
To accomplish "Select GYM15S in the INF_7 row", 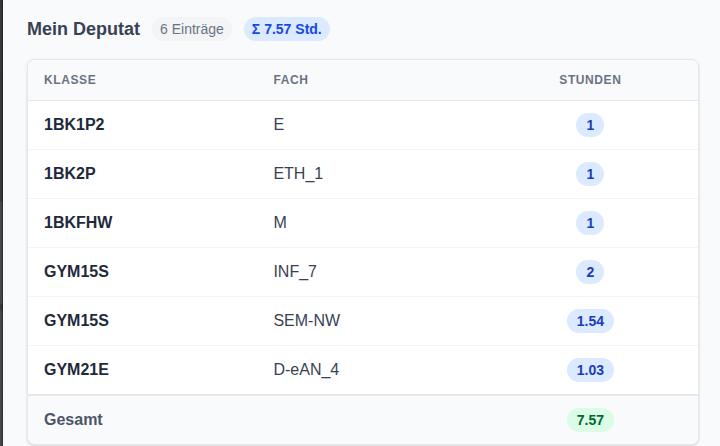I will coord(76,272).
